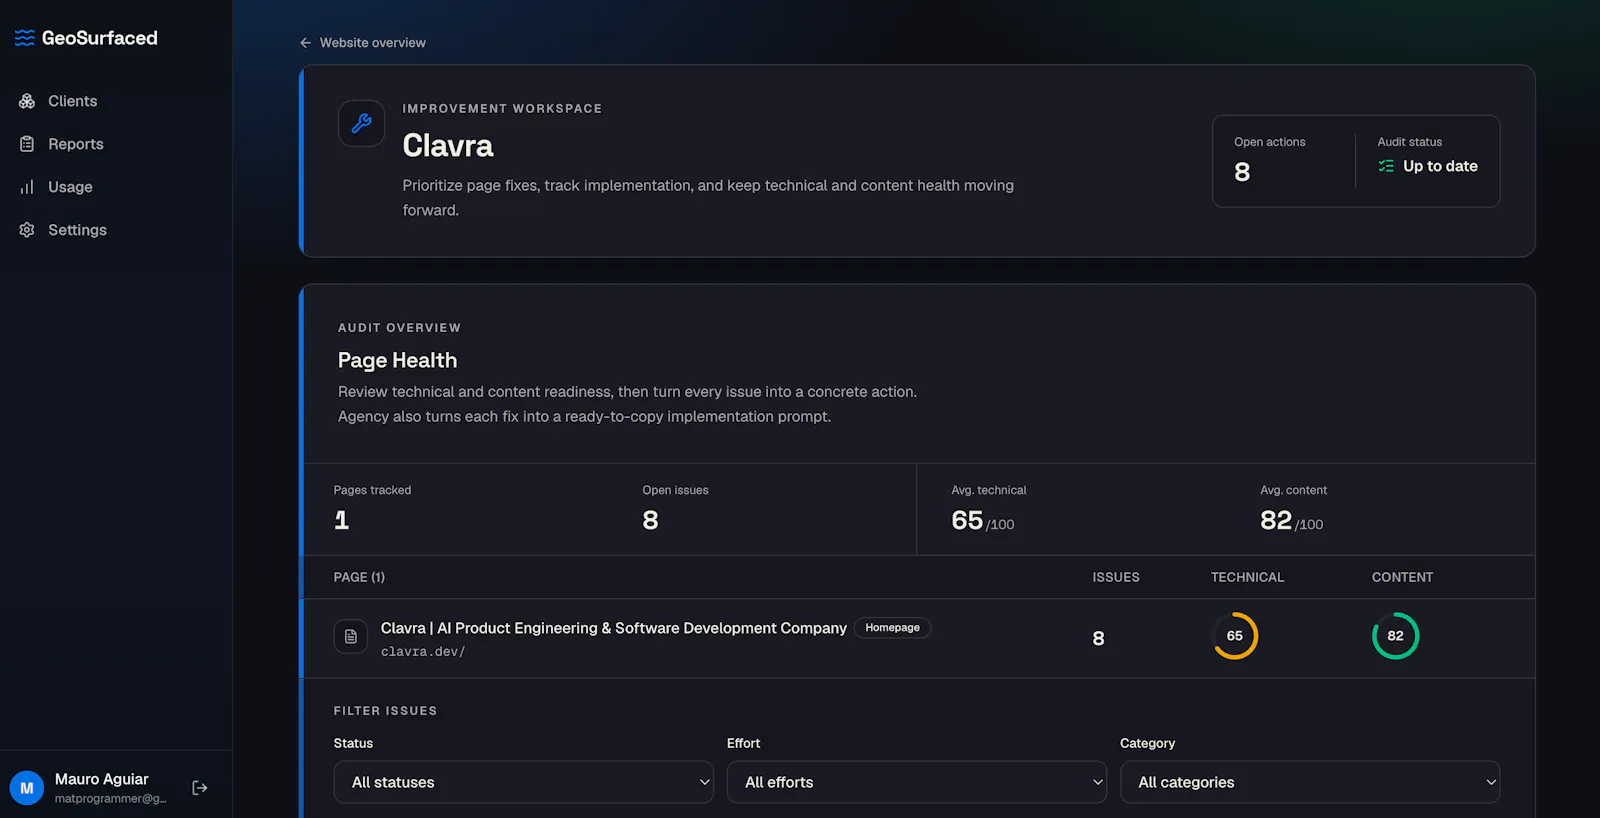This screenshot has width=1600, height=818.
Task: Click the document icon on Clavra page row
Action: coord(351,636)
